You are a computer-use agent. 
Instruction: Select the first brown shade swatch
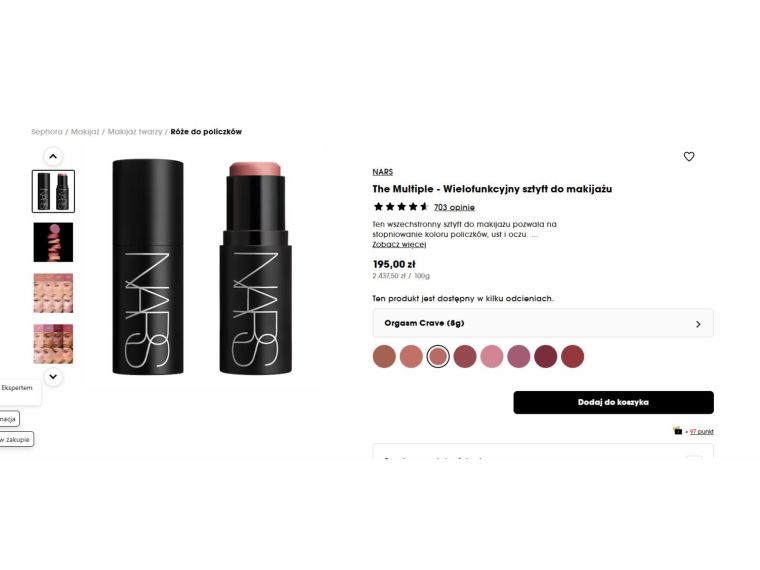click(x=384, y=356)
